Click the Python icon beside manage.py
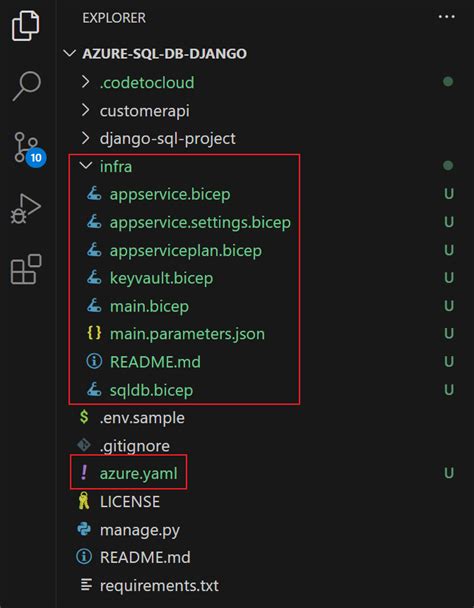 (x=84, y=529)
